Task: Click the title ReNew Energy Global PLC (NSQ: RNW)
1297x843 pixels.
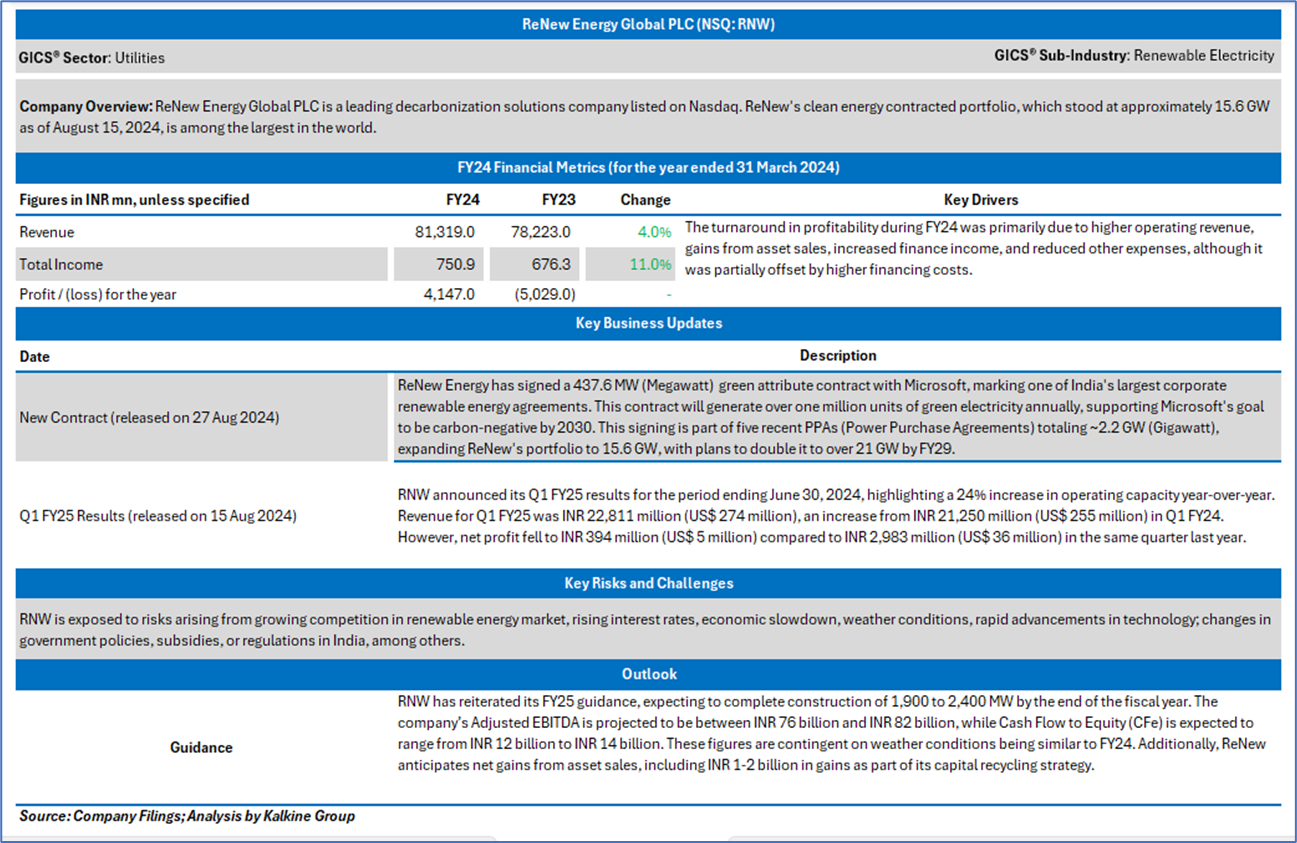Action: click(x=648, y=25)
